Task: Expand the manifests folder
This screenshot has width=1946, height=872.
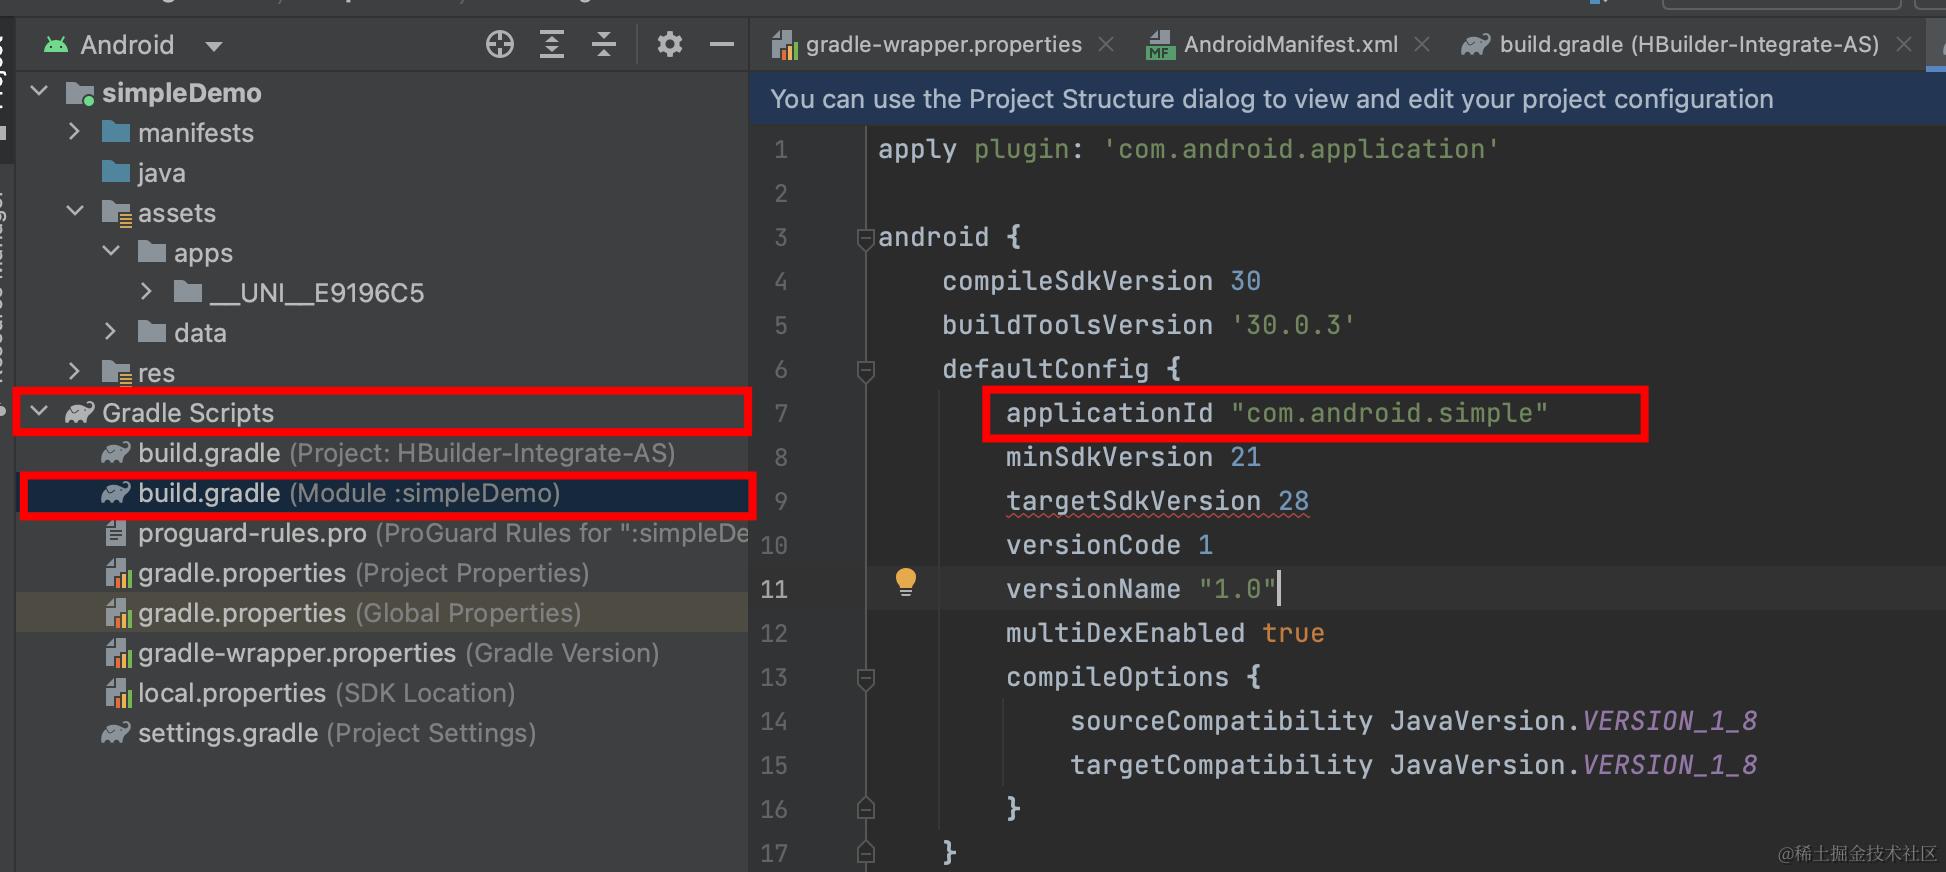Action: point(74,132)
